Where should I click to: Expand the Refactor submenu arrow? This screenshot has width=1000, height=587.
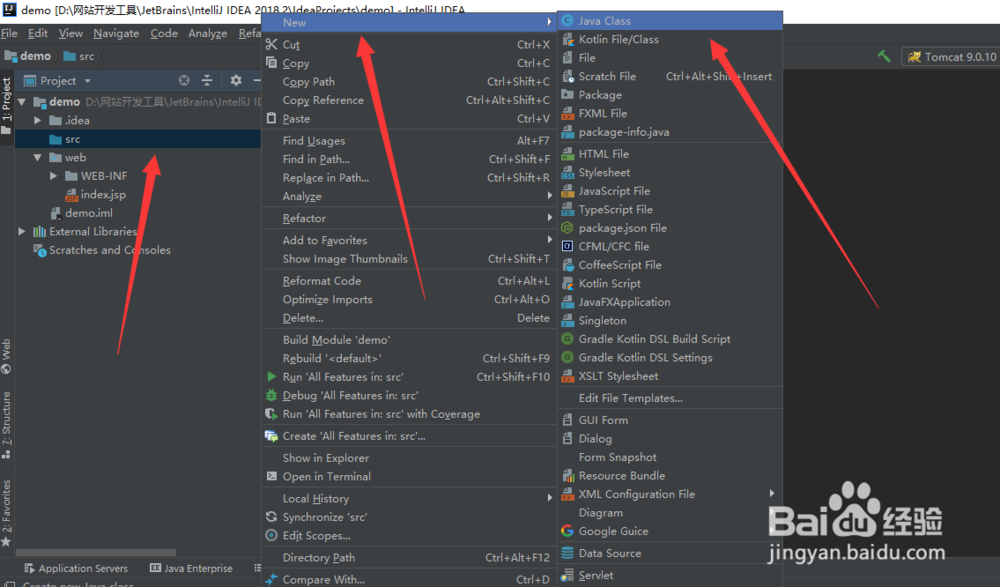coord(549,218)
